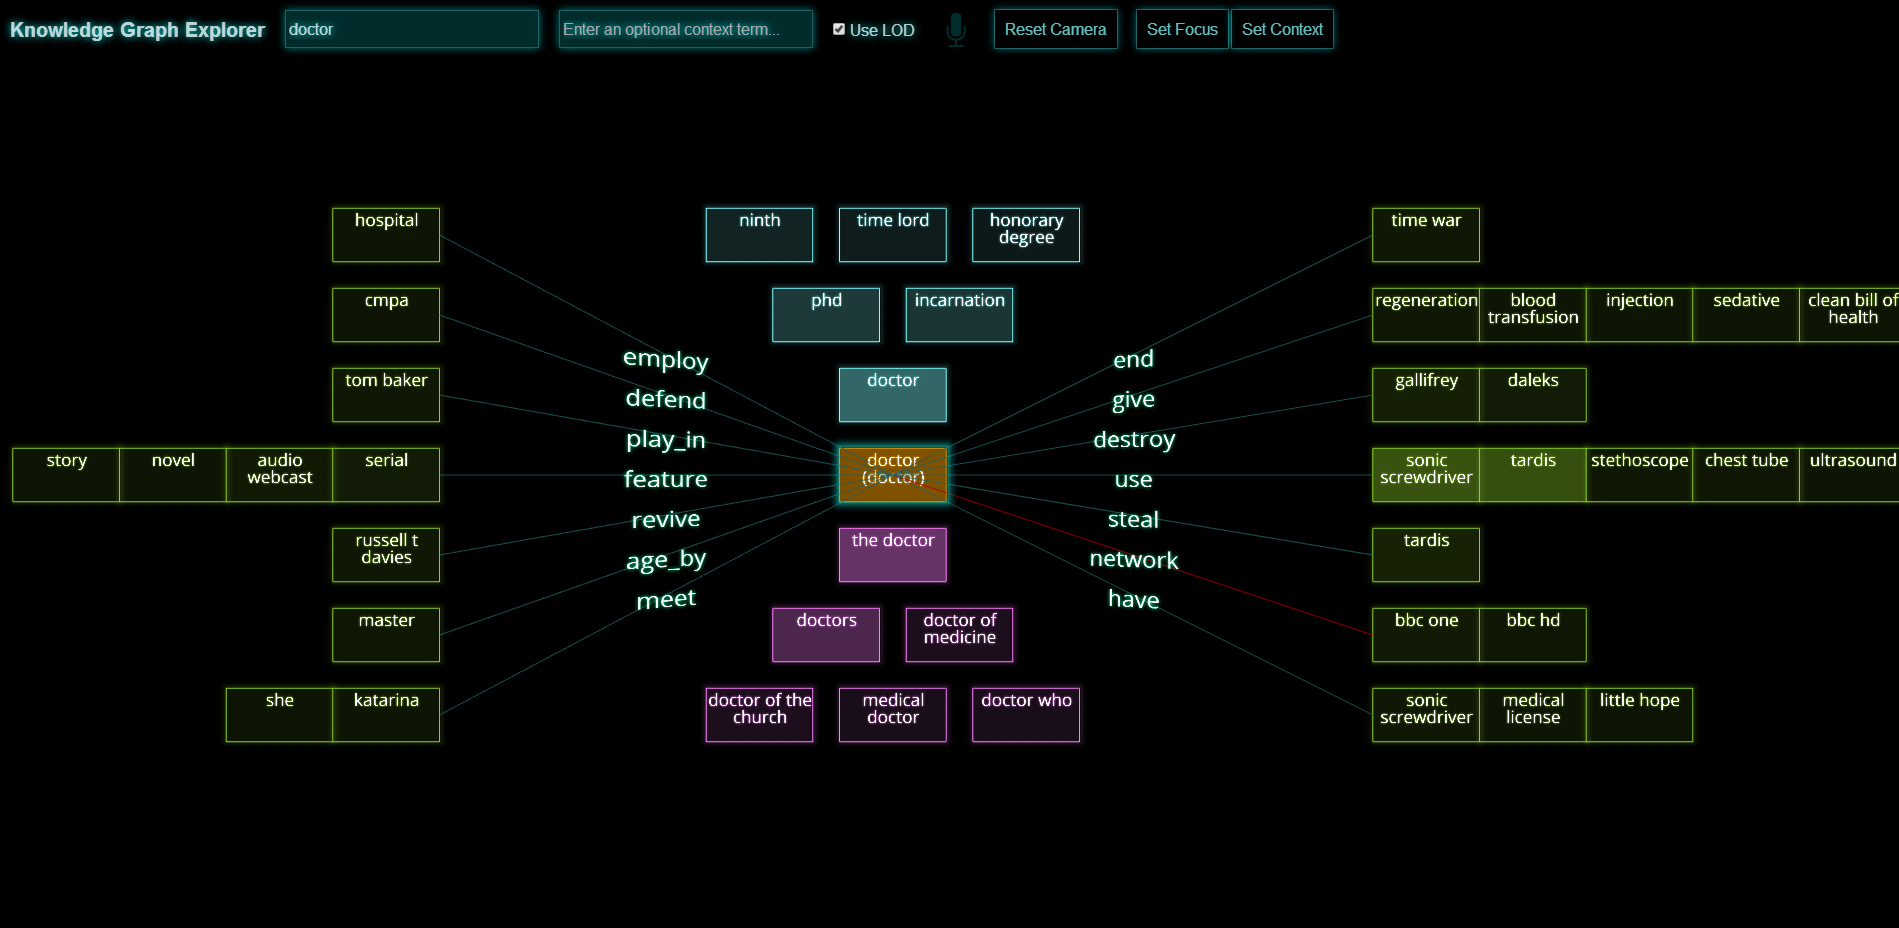Click the stethoscope node

point(1640,475)
